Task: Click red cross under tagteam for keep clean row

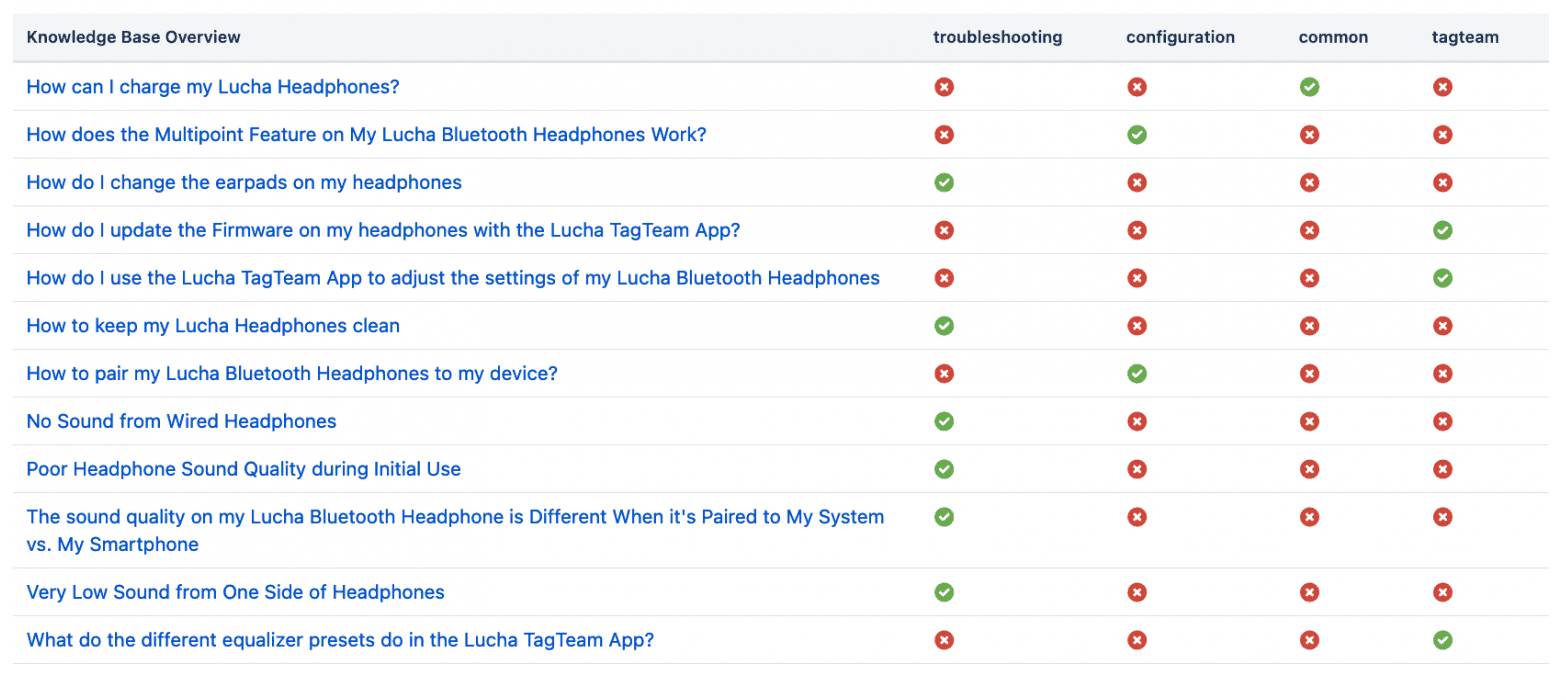Action: click(x=1442, y=326)
